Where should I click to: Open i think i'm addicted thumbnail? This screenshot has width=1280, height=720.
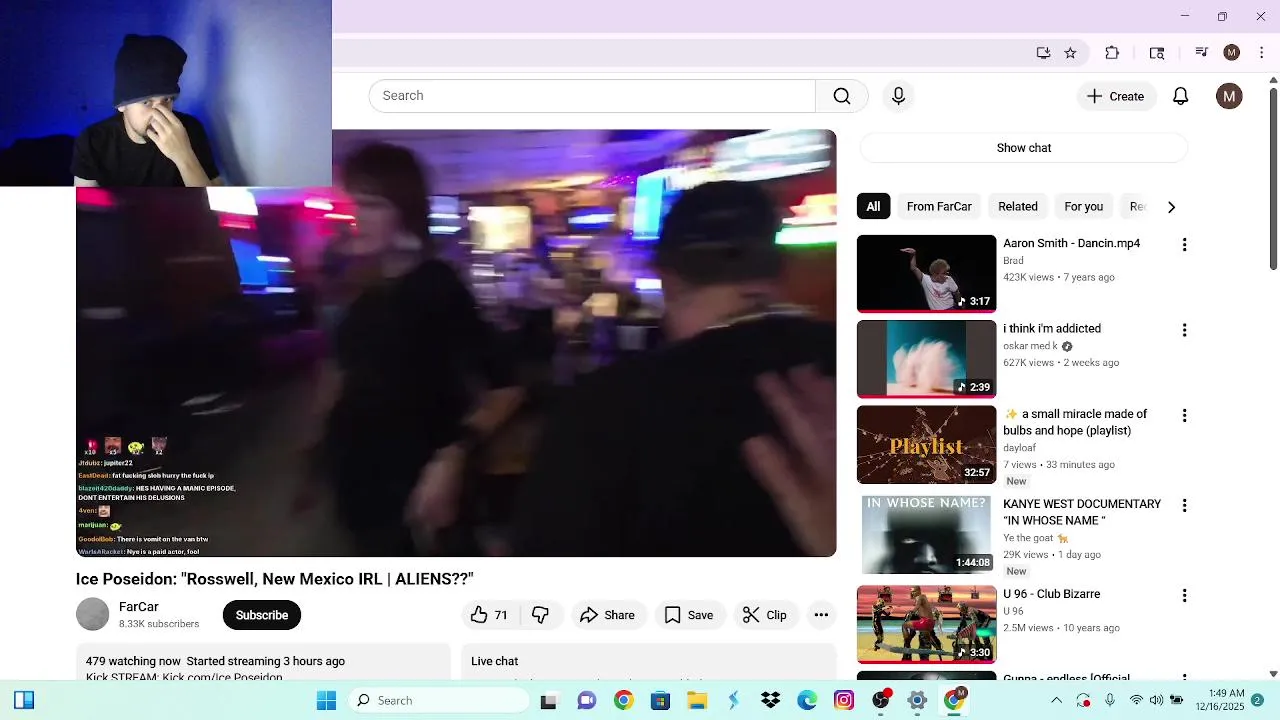tap(927, 359)
